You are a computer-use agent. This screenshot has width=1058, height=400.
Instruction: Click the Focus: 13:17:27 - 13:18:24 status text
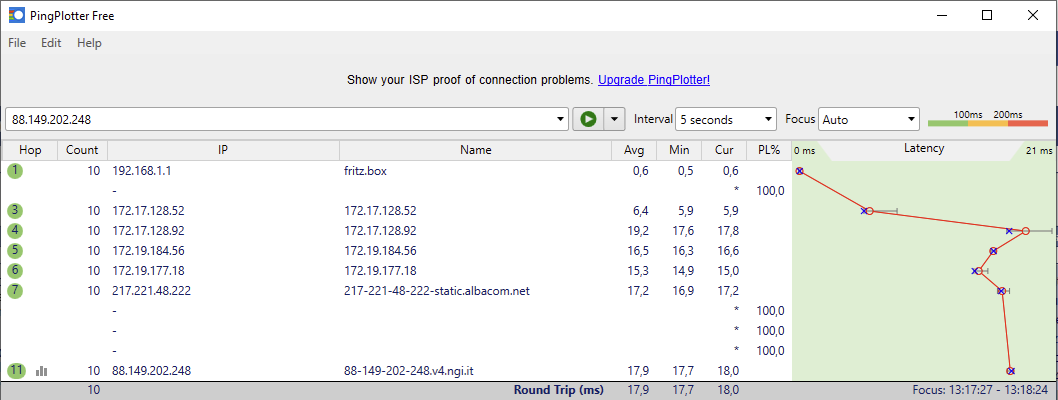(982, 390)
